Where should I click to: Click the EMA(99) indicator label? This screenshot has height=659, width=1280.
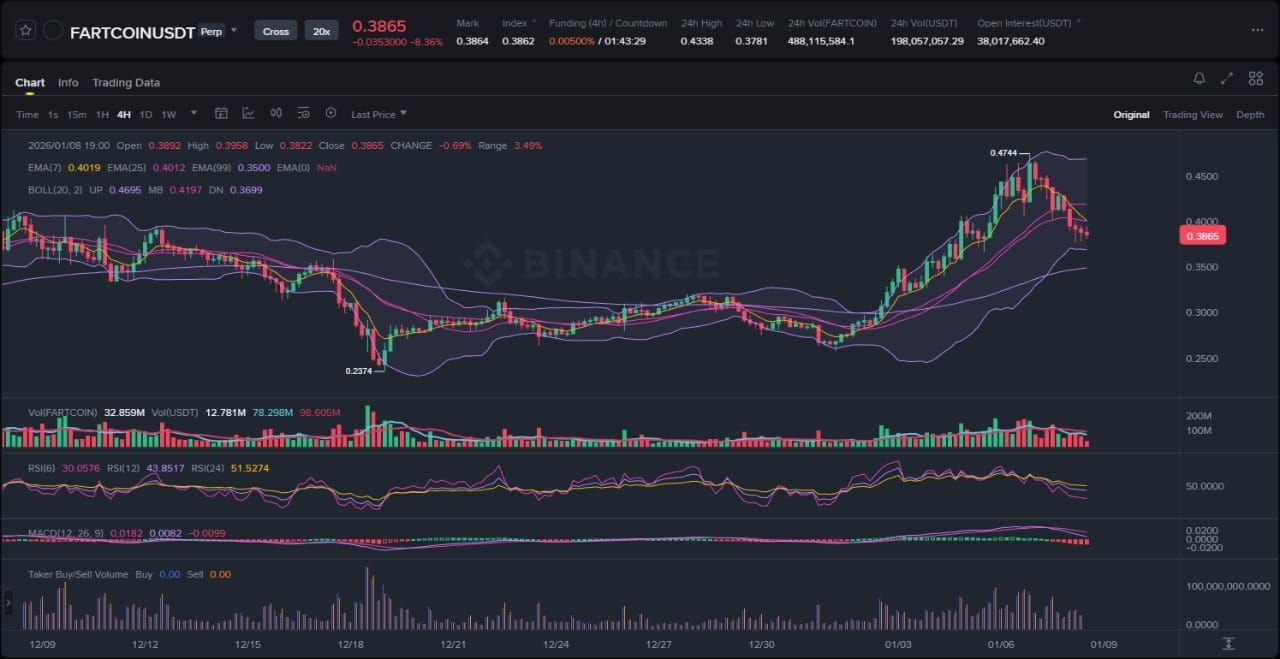click(x=211, y=168)
